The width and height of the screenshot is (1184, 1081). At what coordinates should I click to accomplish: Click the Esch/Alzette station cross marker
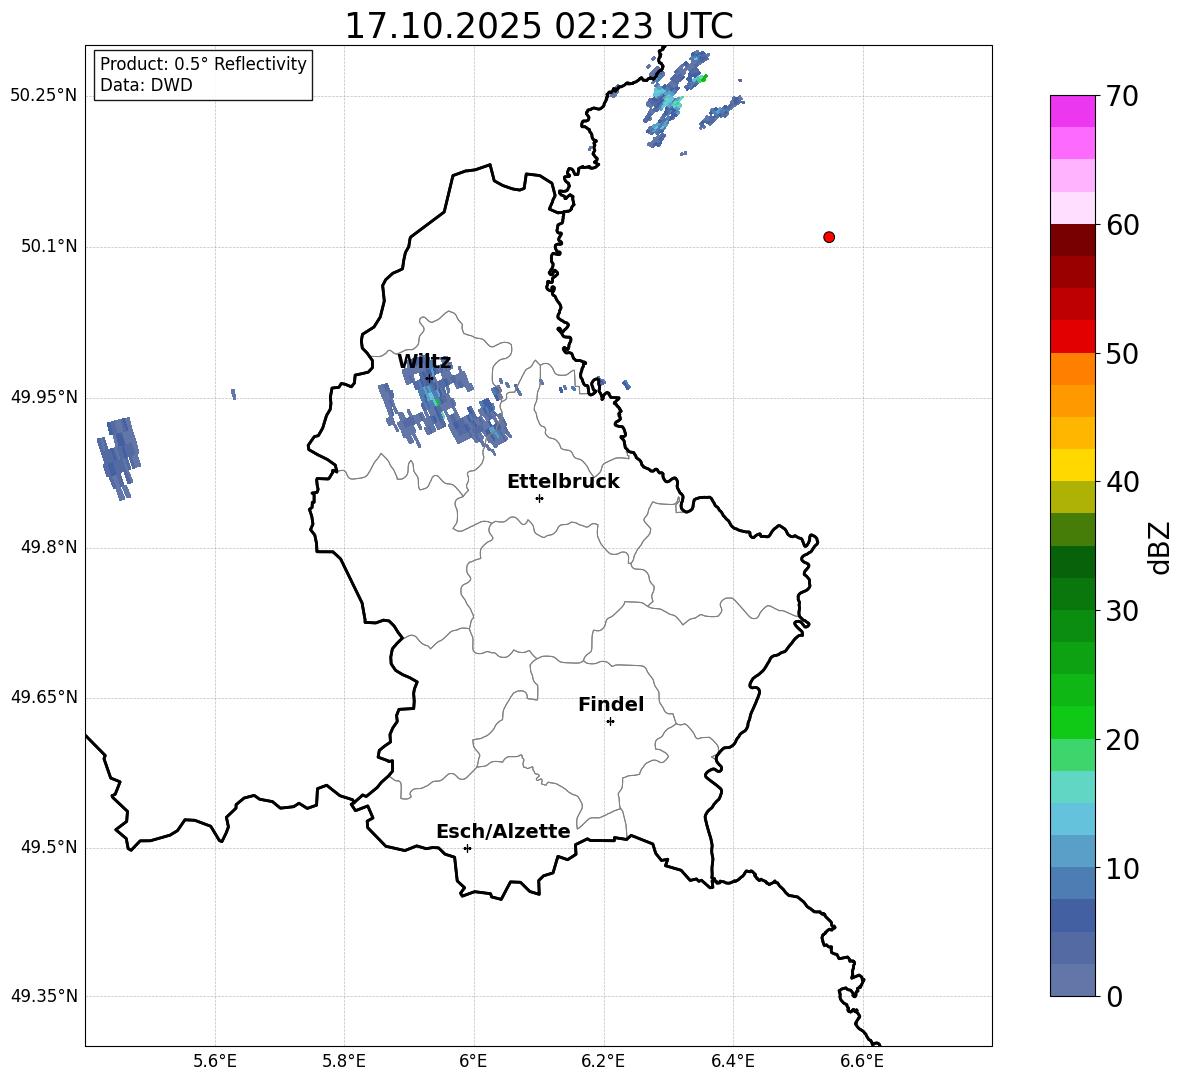tap(467, 848)
